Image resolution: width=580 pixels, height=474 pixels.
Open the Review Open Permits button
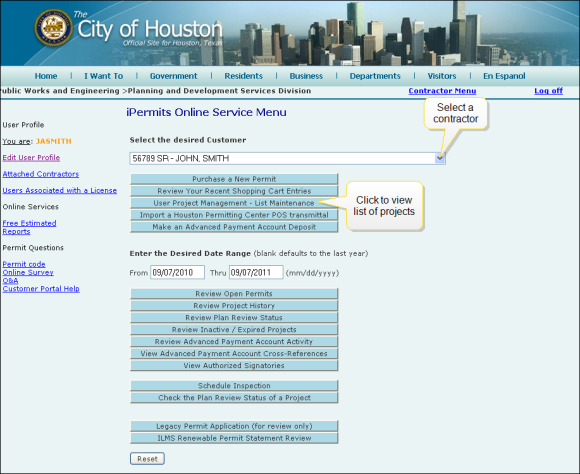click(234, 294)
